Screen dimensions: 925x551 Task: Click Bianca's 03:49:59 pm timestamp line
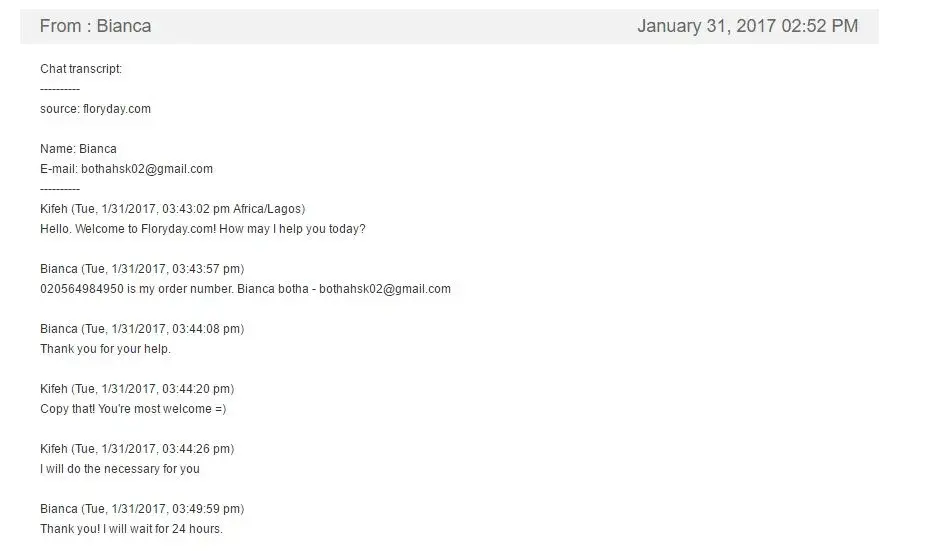coord(142,509)
